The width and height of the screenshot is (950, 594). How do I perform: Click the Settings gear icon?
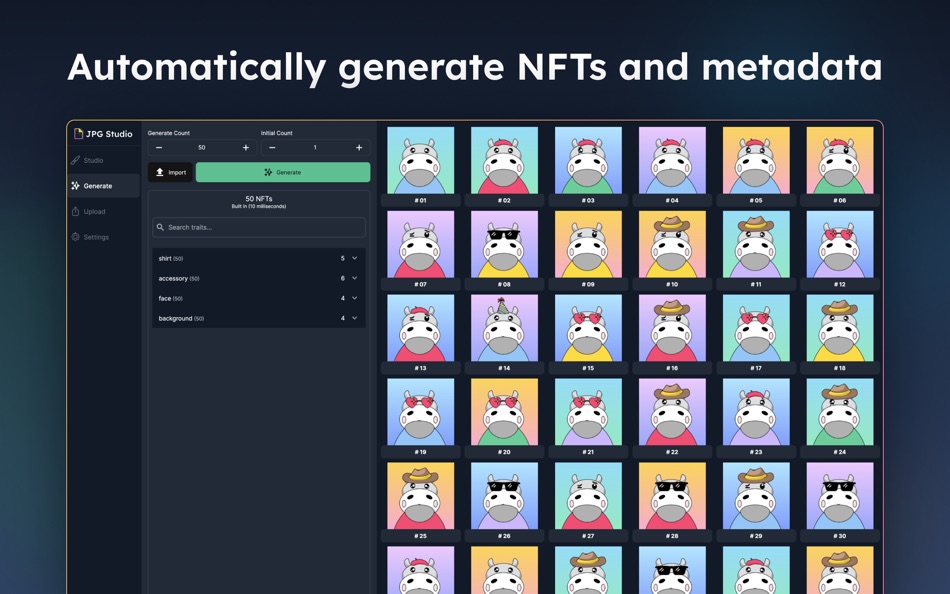[x=75, y=237]
